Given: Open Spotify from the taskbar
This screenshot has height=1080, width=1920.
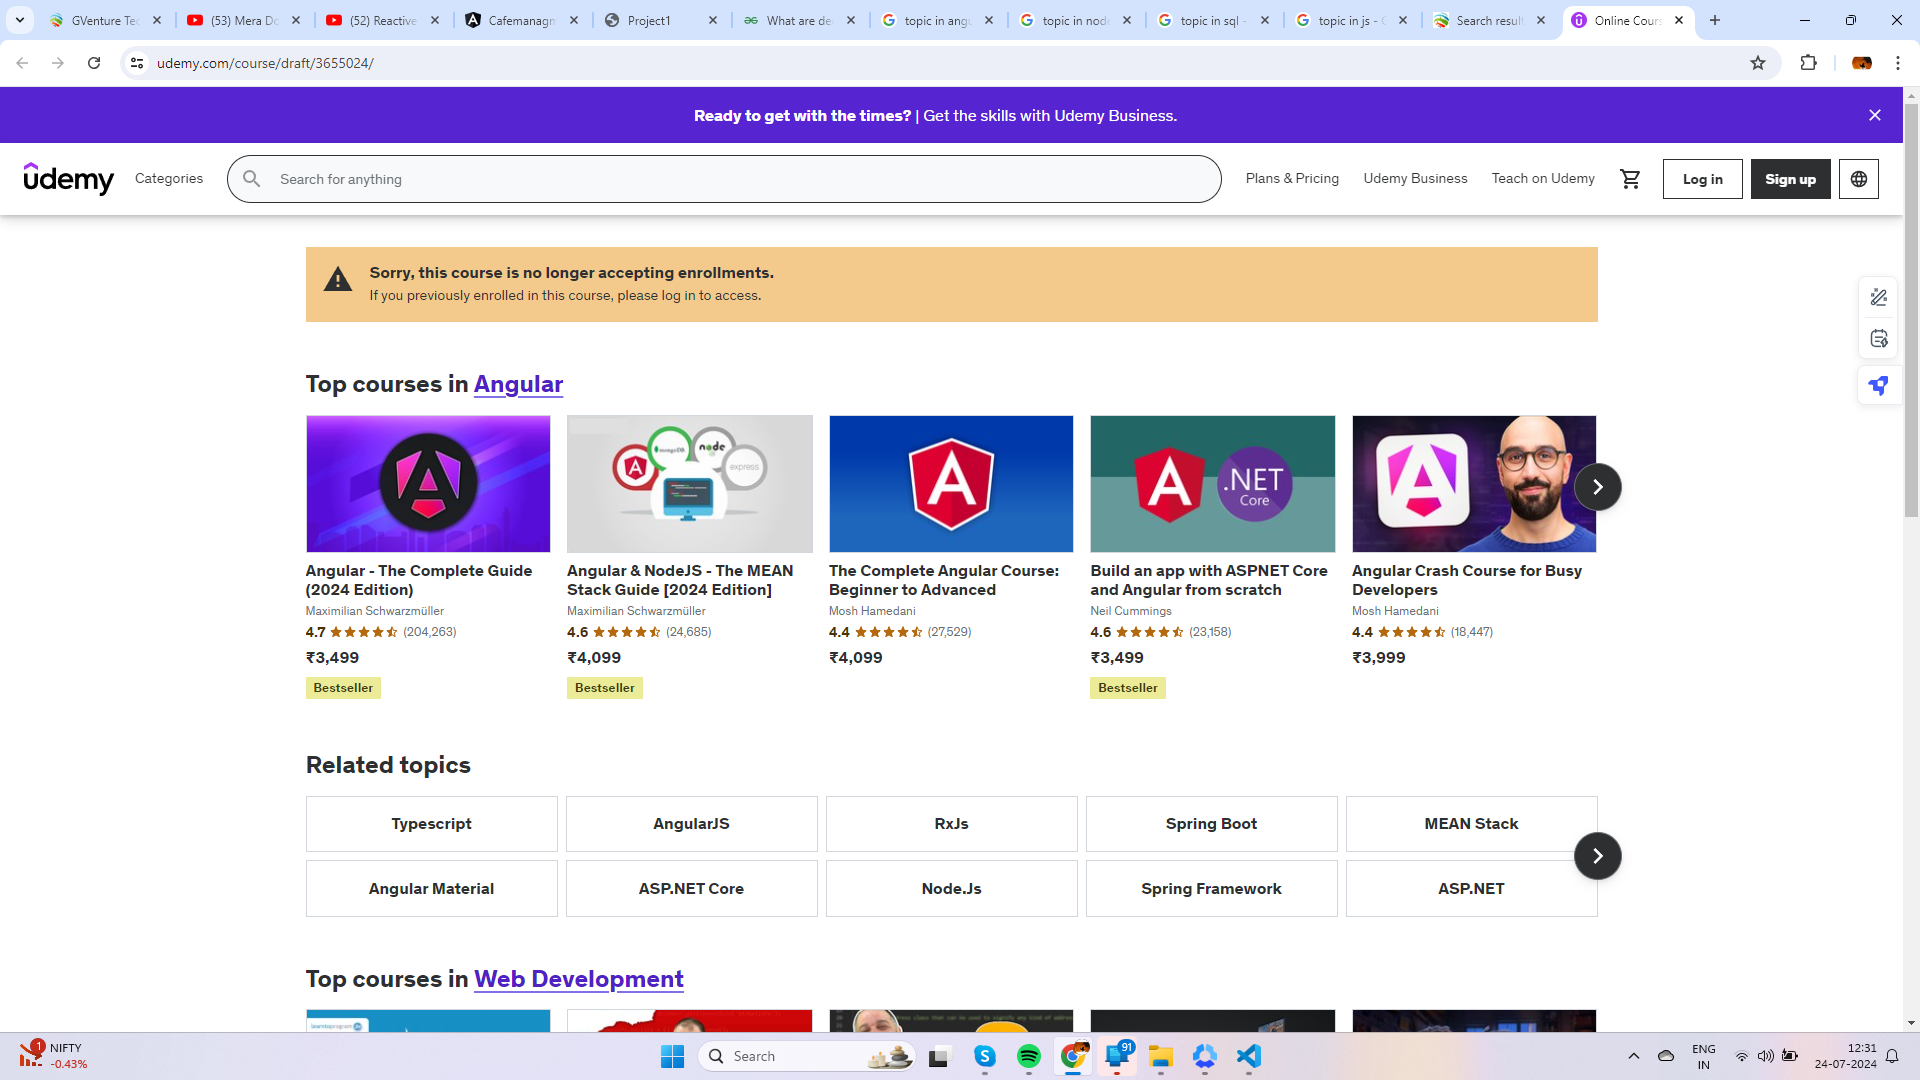Looking at the screenshot, I should coord(1028,1056).
